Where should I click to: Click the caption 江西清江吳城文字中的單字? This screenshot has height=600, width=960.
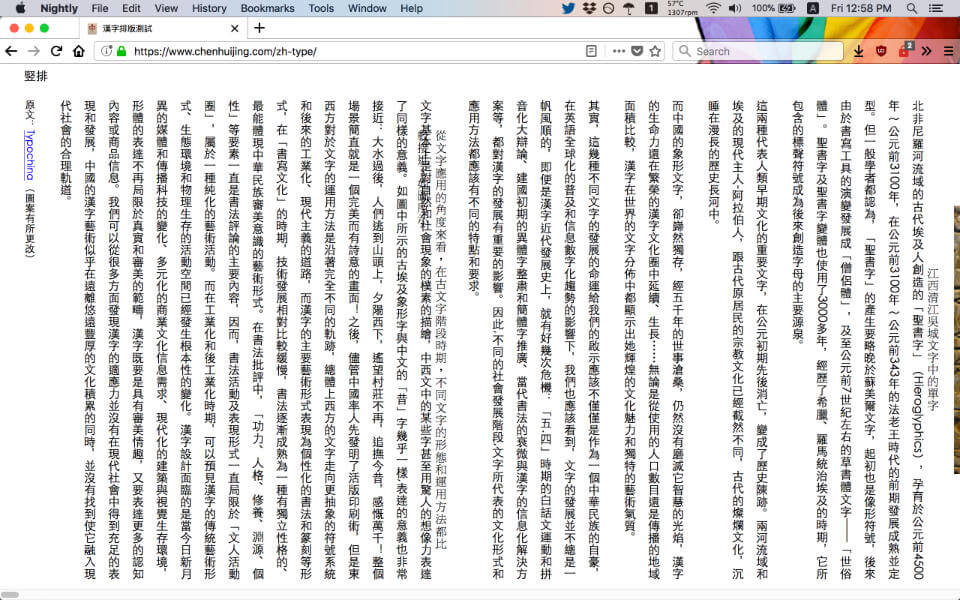932,340
